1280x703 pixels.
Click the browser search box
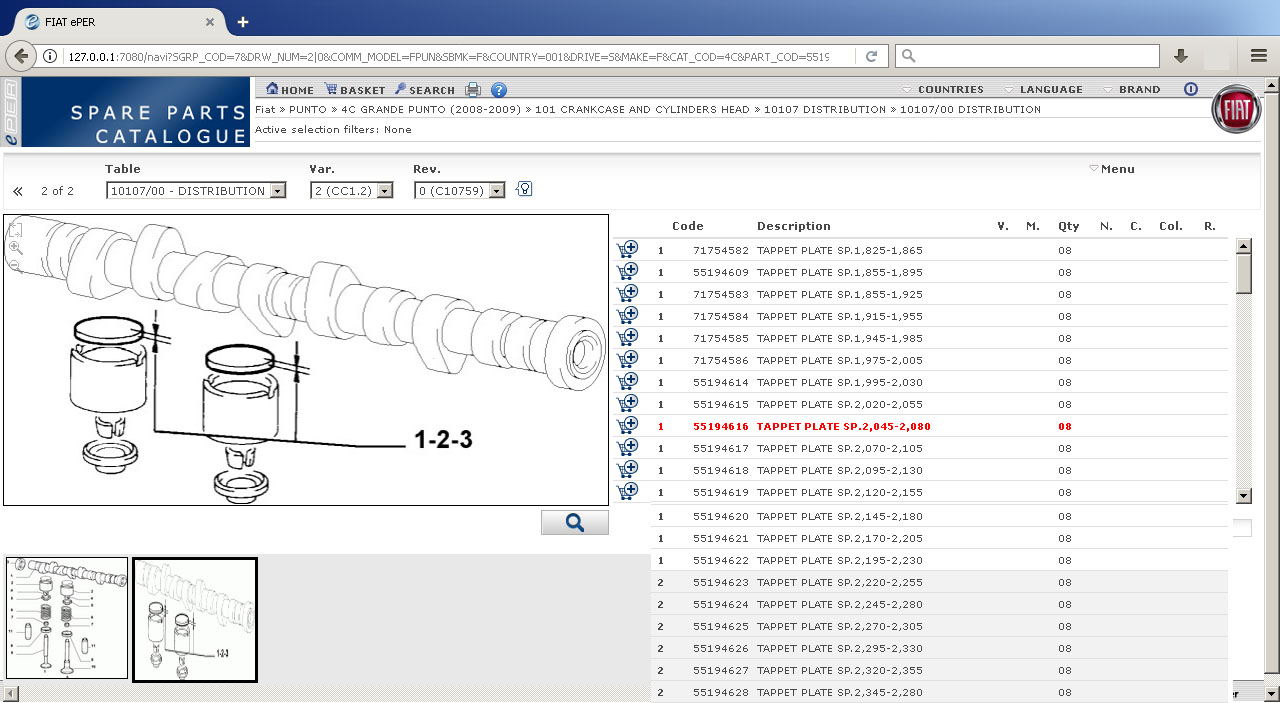1027,56
